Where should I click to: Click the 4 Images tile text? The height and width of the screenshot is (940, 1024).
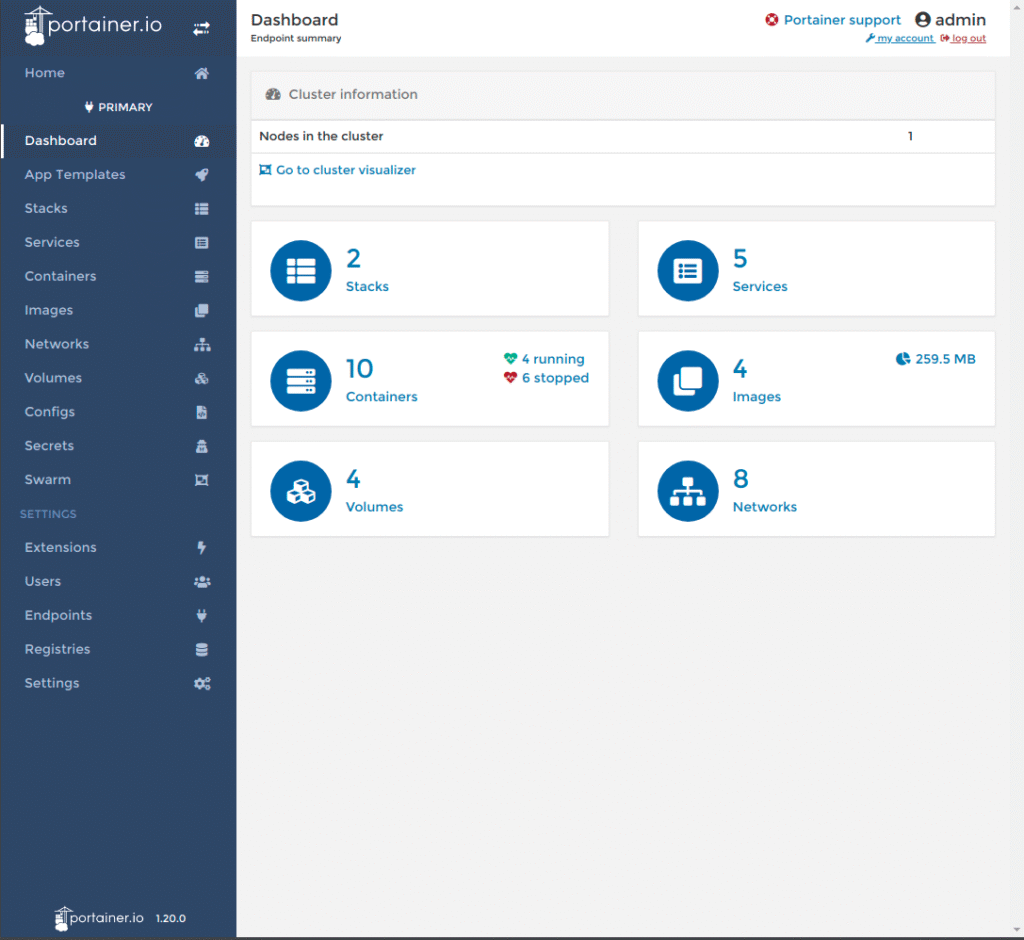click(x=756, y=381)
